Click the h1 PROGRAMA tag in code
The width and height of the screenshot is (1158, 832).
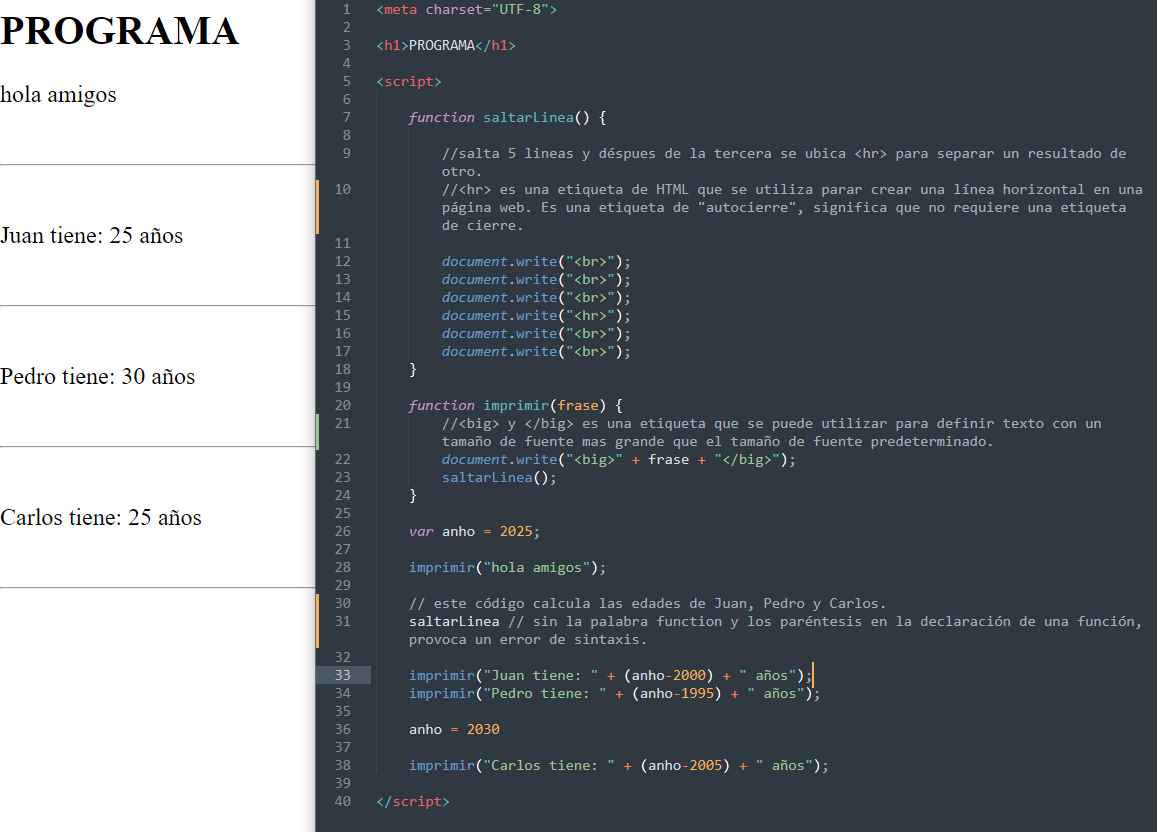click(x=446, y=46)
